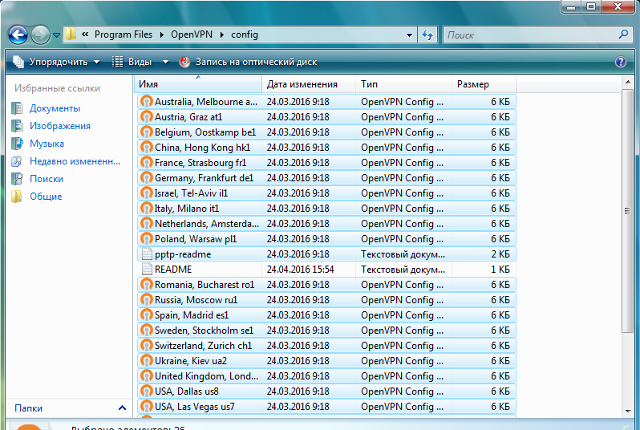Image resolution: width=640 pixels, height=430 pixels.
Task: Click the Russia, Moscow ru1 file icon
Action: pos(146,300)
